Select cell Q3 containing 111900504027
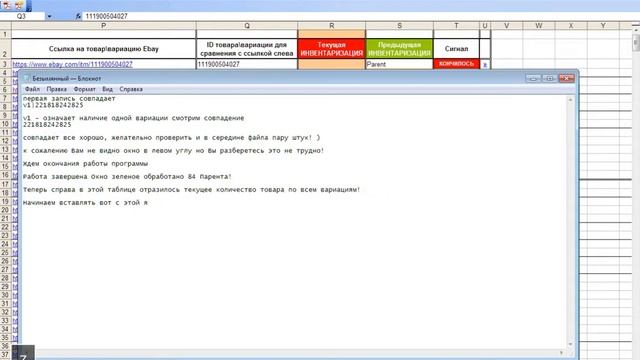The width and height of the screenshot is (640, 360). (x=247, y=64)
